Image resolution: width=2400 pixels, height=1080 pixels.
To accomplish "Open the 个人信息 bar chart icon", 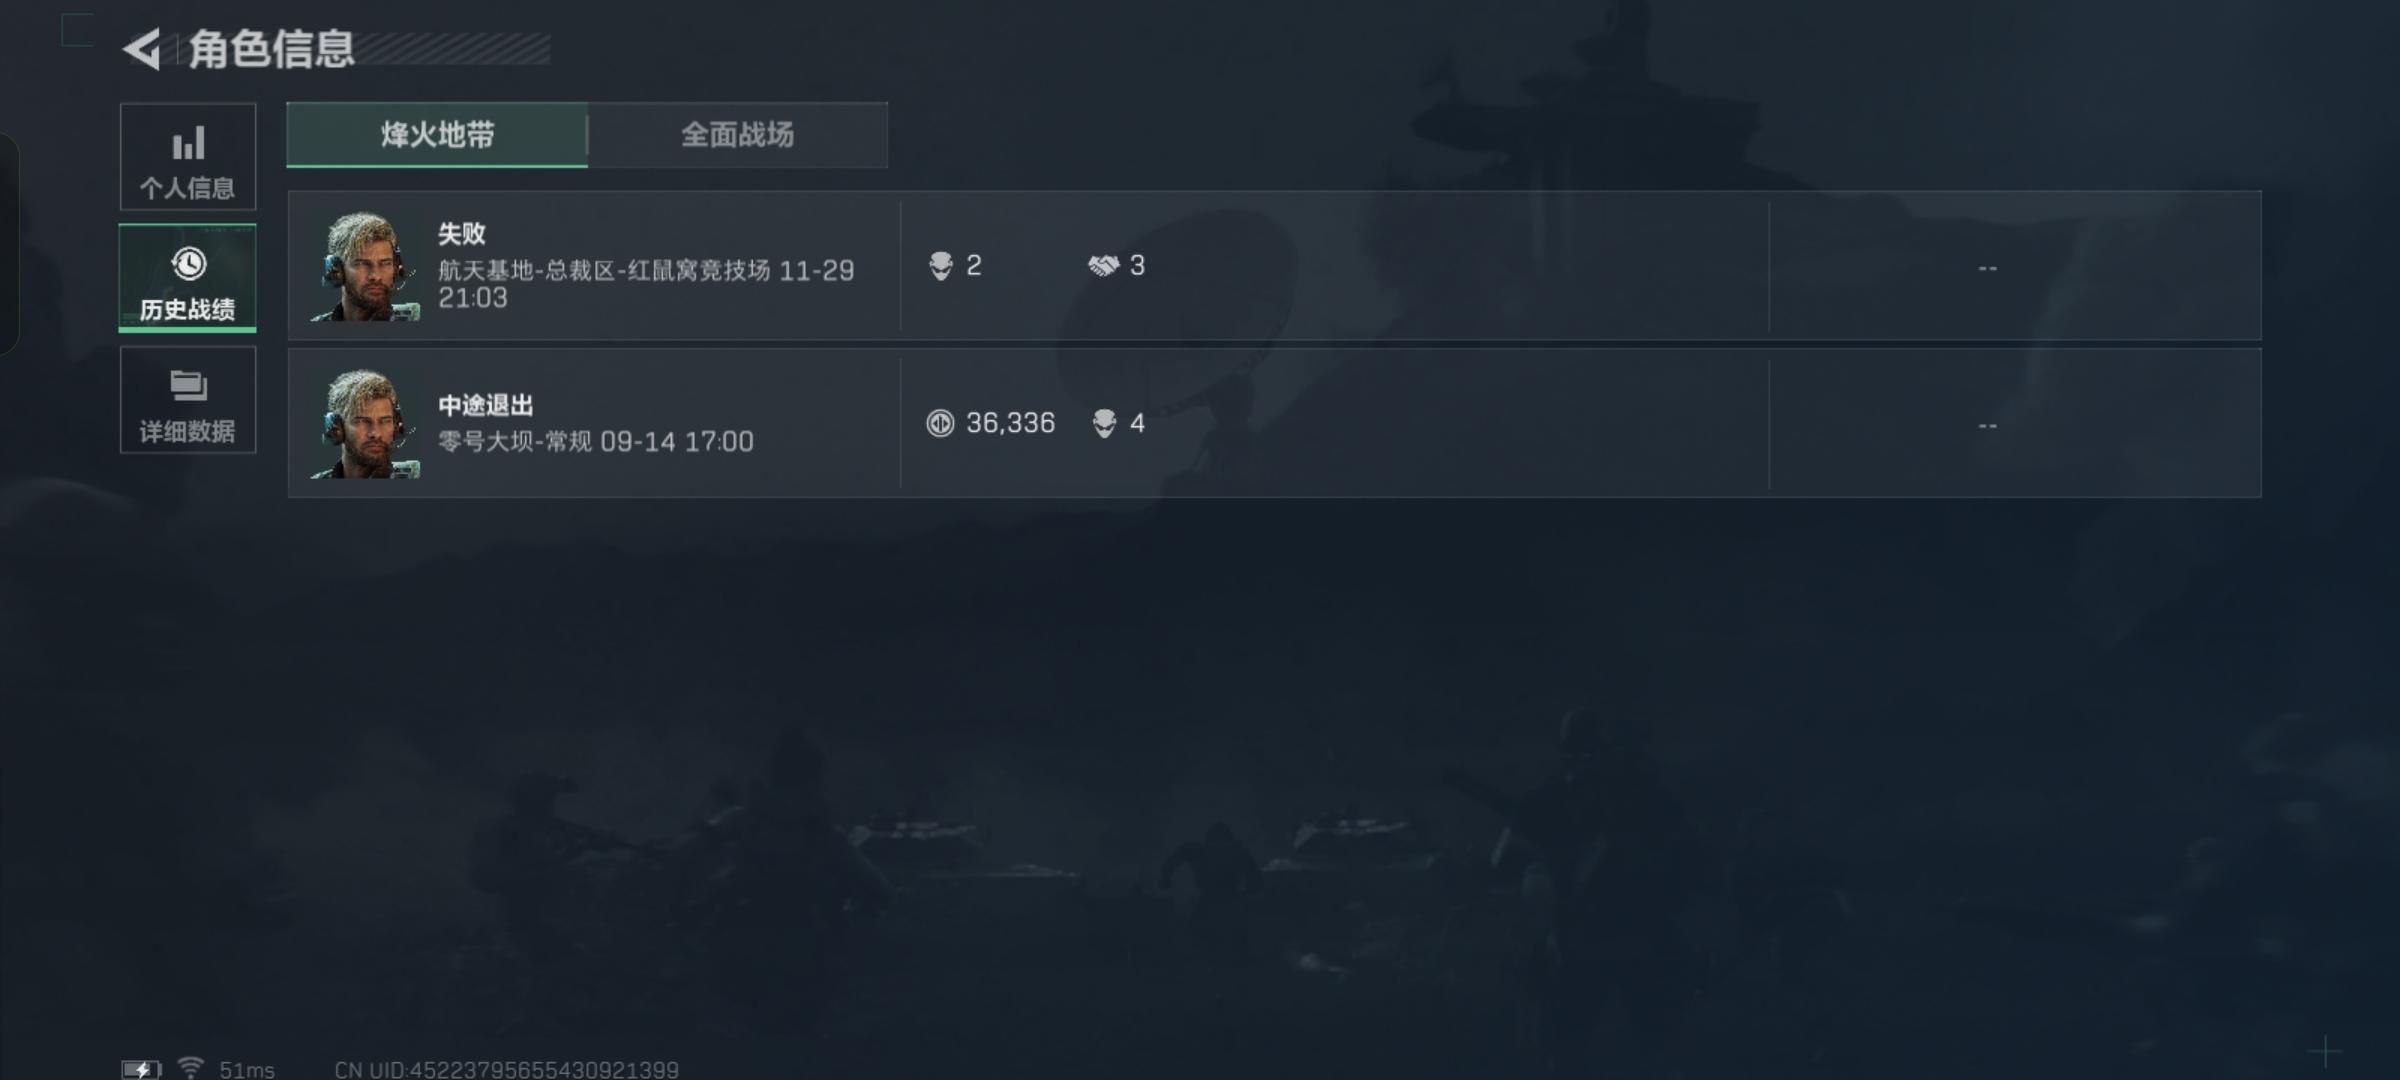I will pos(188,143).
